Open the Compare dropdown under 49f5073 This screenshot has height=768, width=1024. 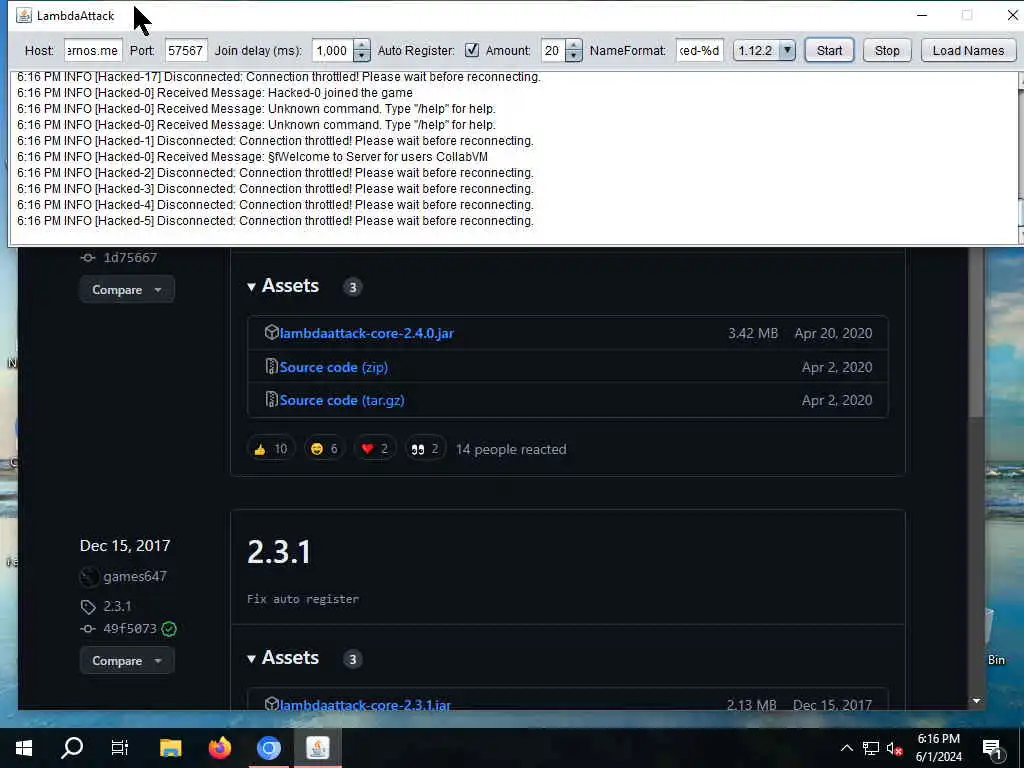127,660
